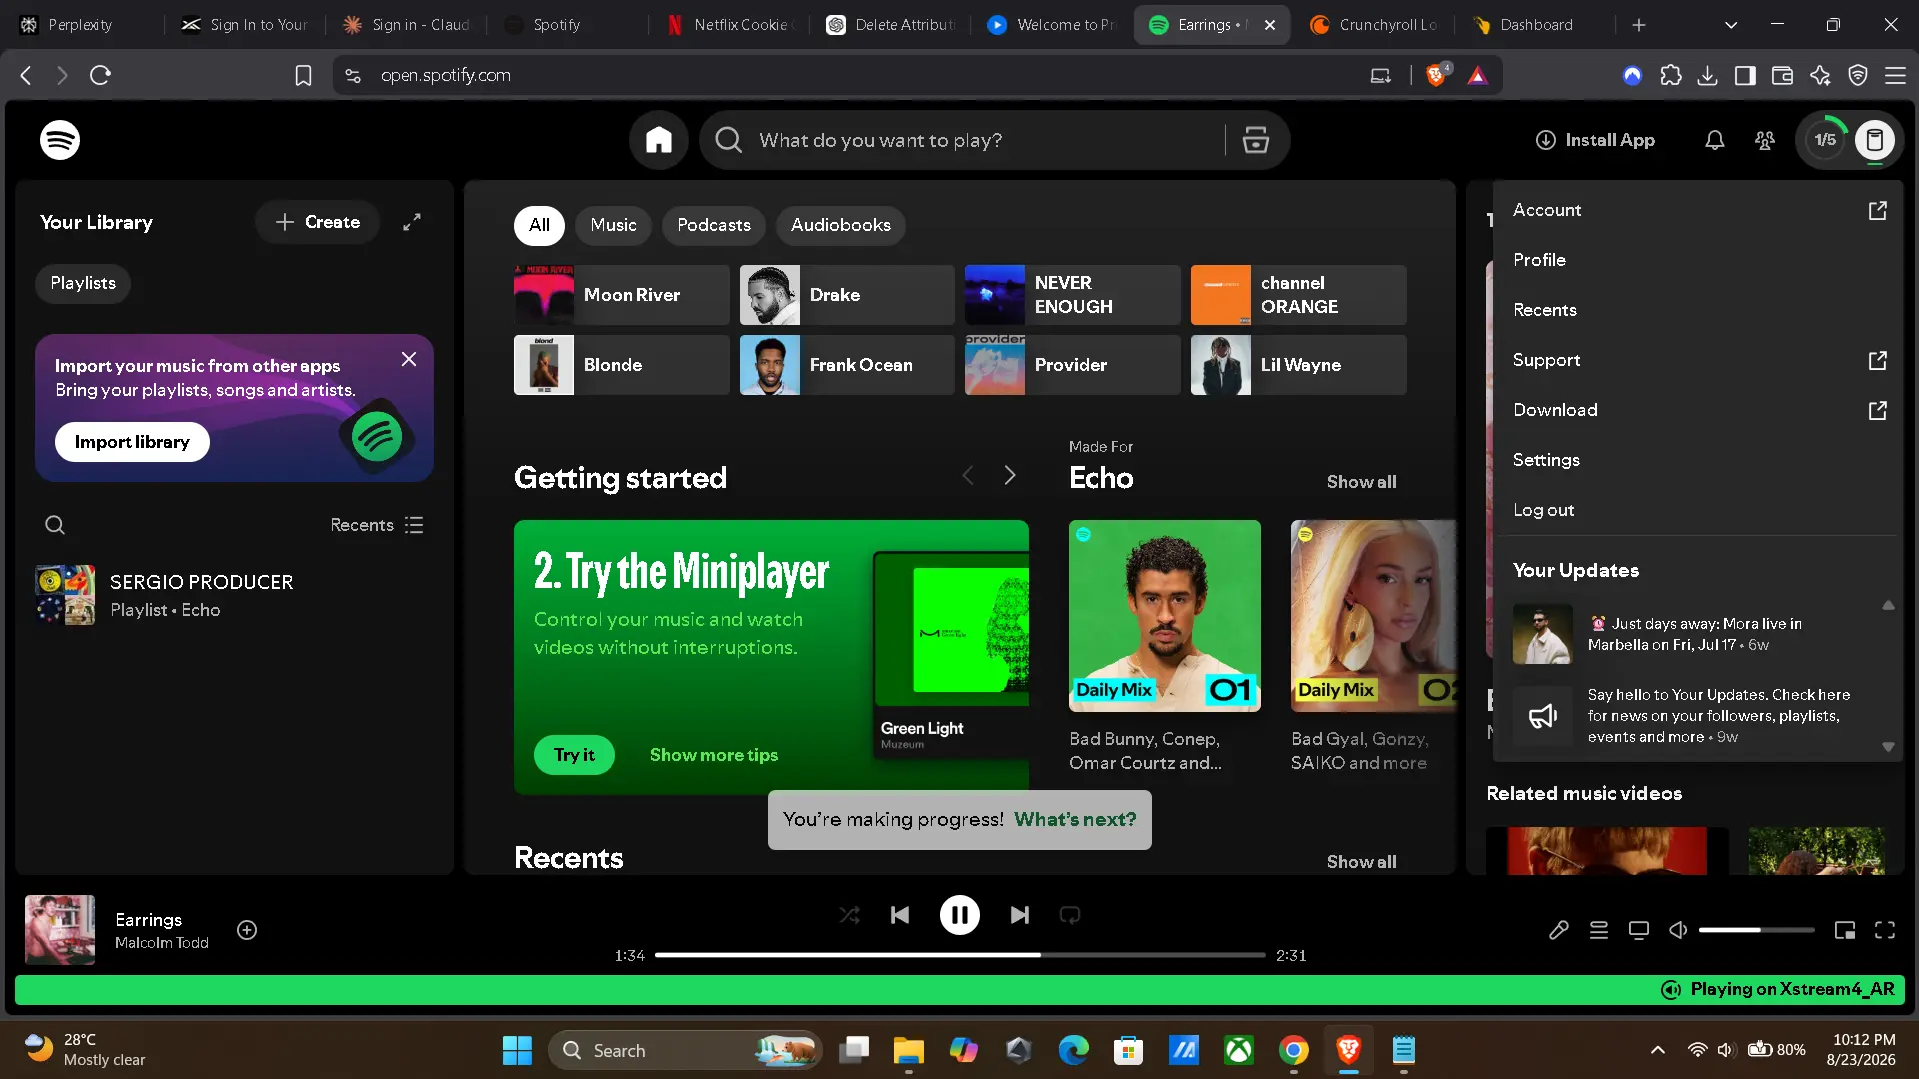Toggle the browser sidebar panel
Screen dimensions: 1919x1079
click(1745, 75)
